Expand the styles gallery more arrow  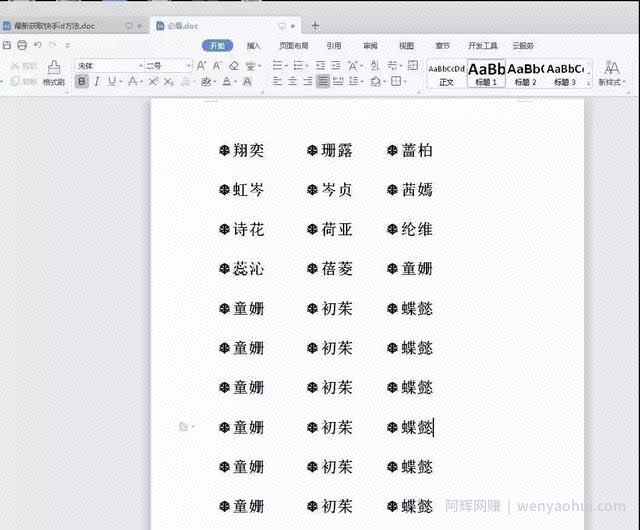click(x=589, y=83)
